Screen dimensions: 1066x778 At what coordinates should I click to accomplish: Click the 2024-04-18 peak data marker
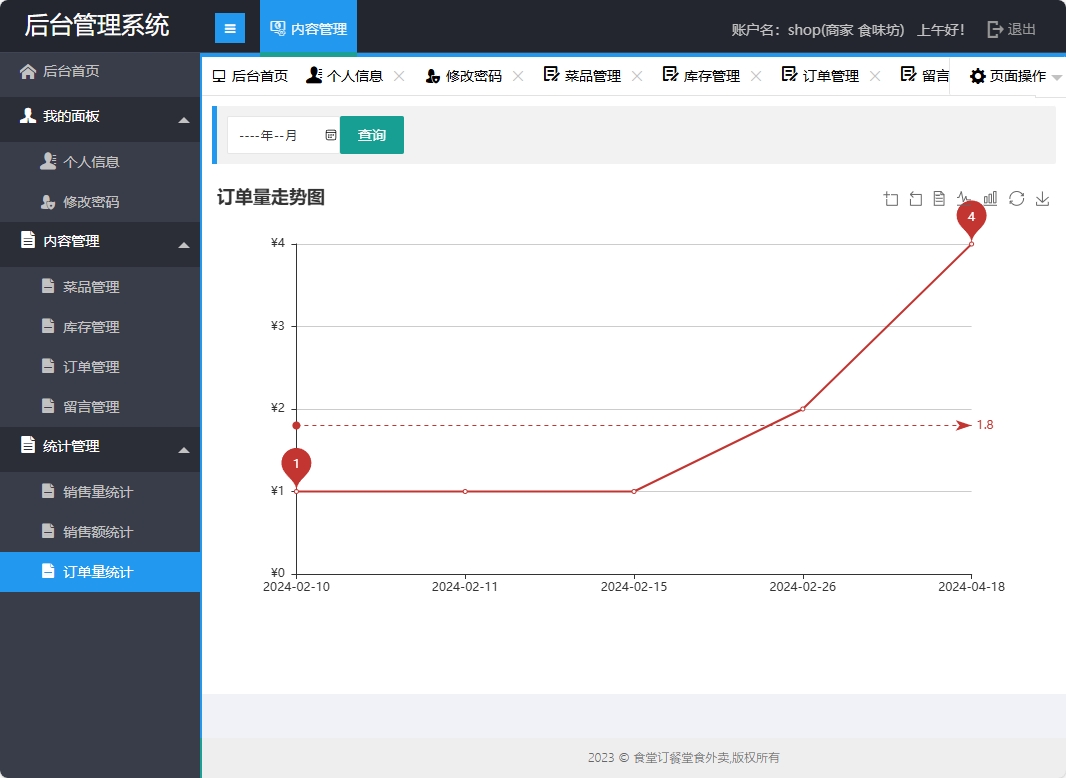click(971, 218)
